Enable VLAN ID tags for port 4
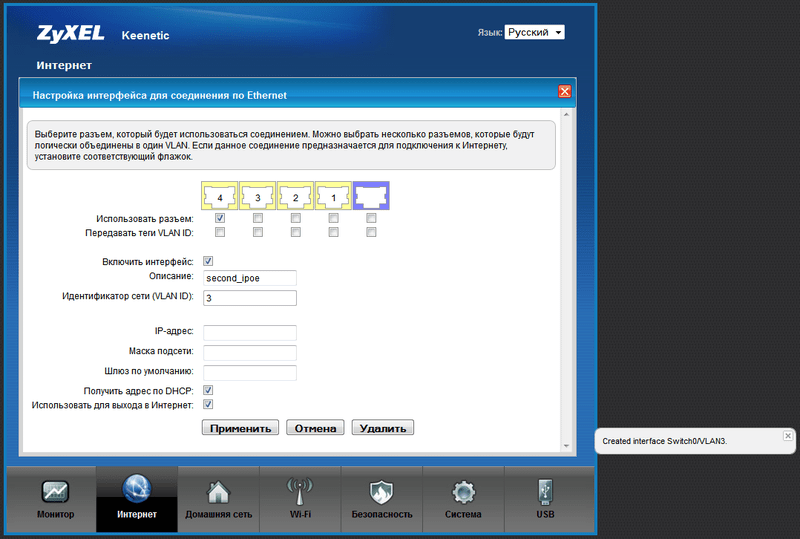This screenshot has width=800, height=539. coord(220,232)
